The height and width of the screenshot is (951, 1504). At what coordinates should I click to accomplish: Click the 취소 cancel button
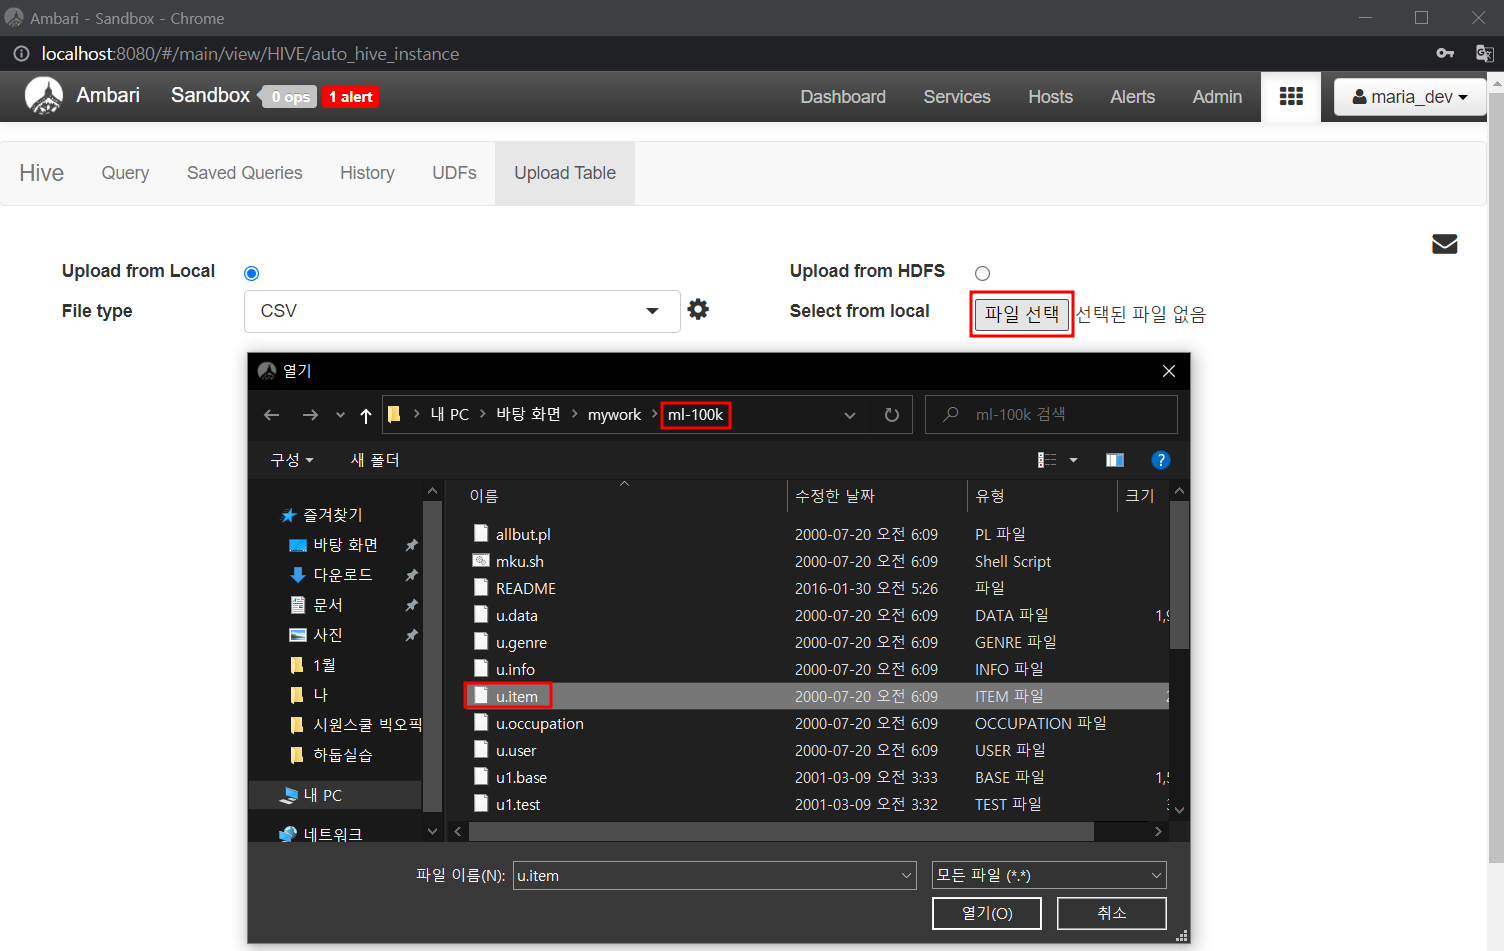point(1111,913)
